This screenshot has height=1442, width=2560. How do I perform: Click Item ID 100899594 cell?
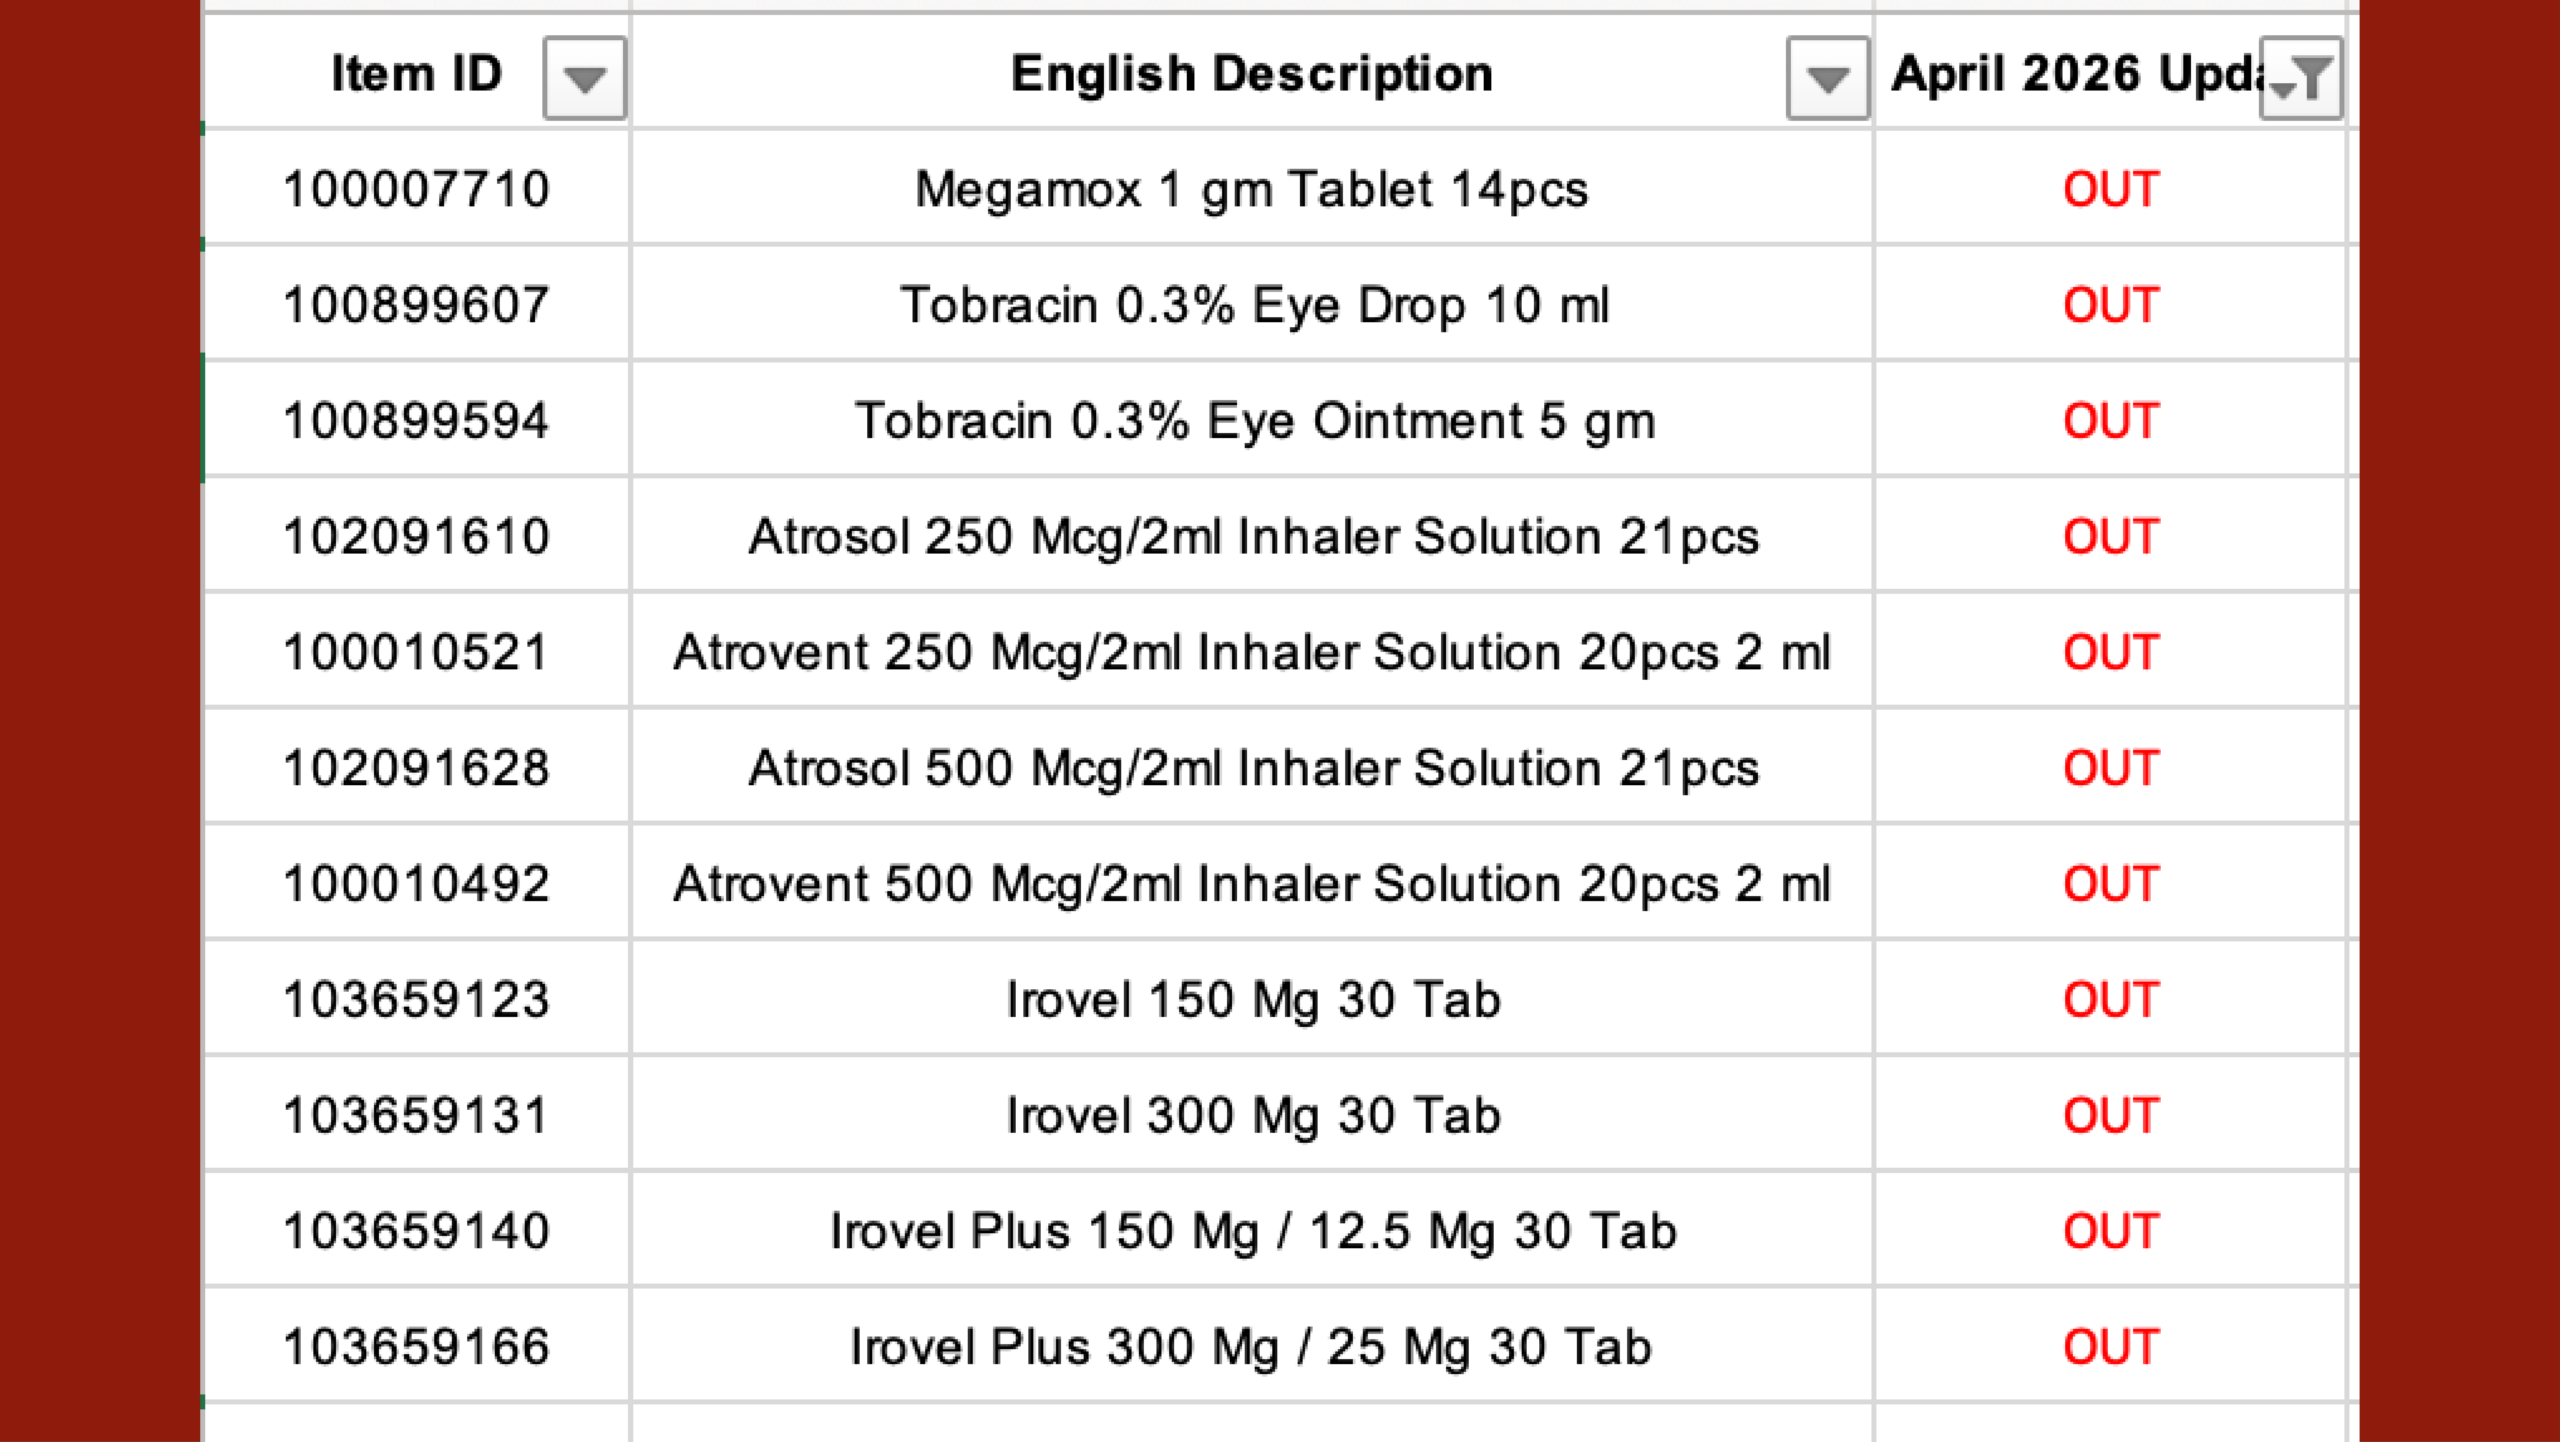tap(416, 421)
